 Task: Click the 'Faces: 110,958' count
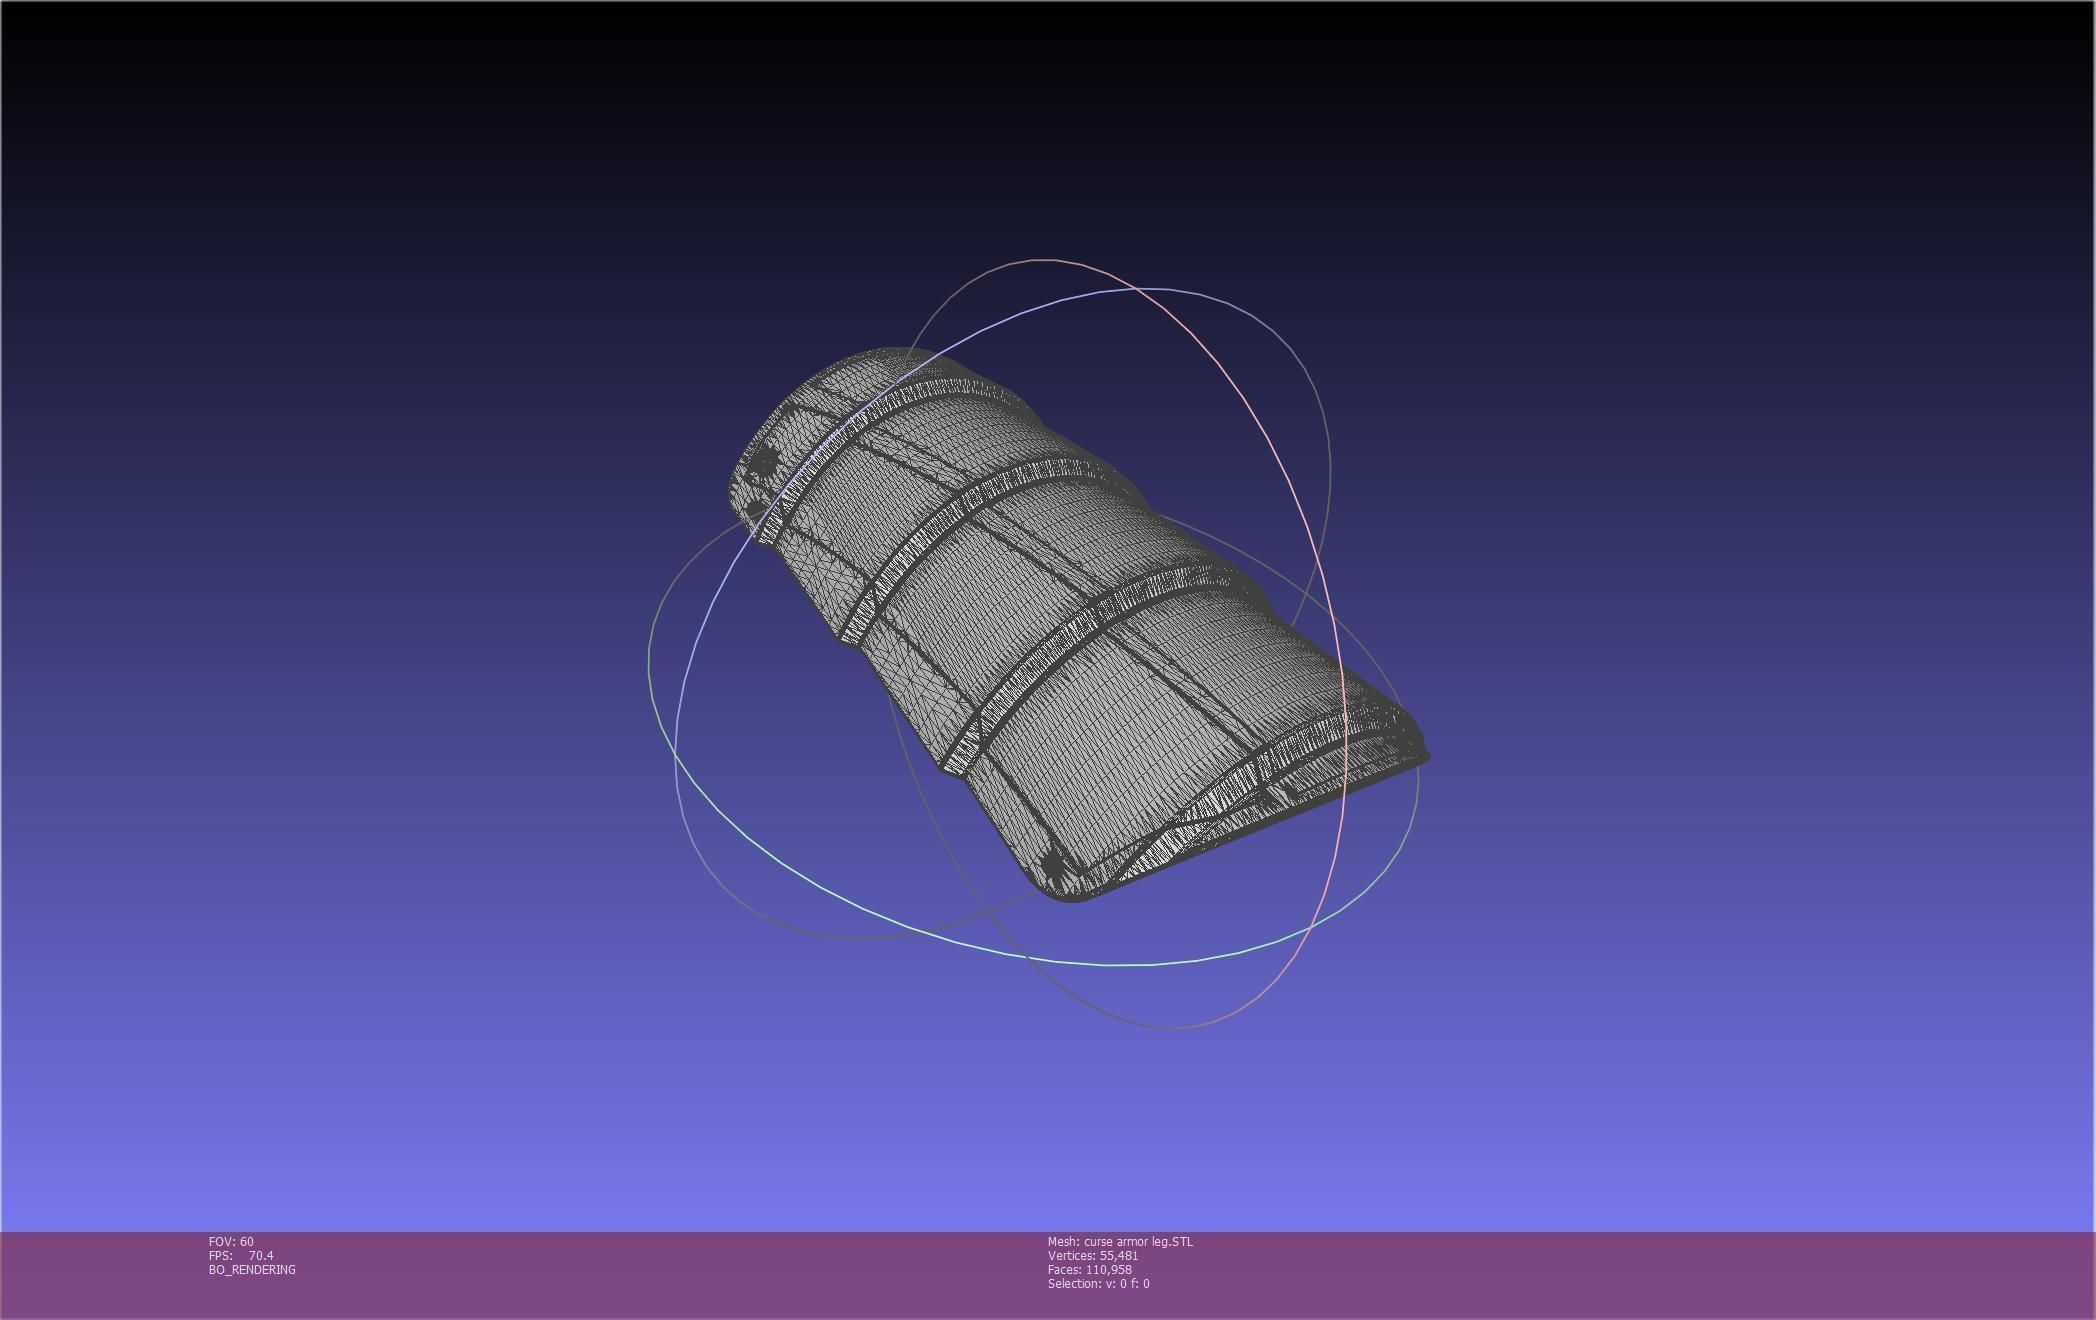coord(1090,1269)
